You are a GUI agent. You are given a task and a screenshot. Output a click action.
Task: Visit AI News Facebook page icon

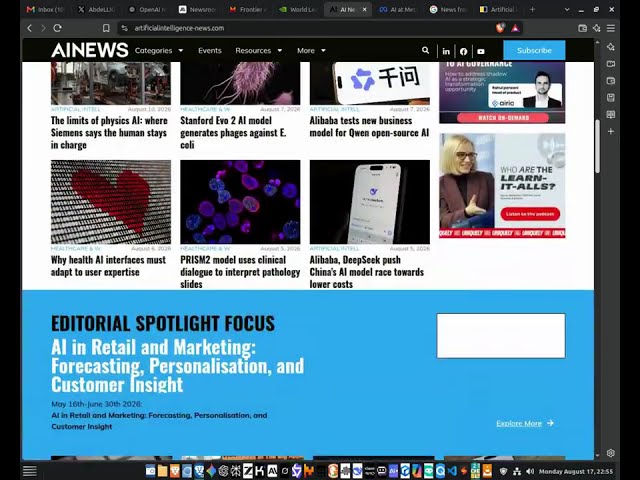463,51
